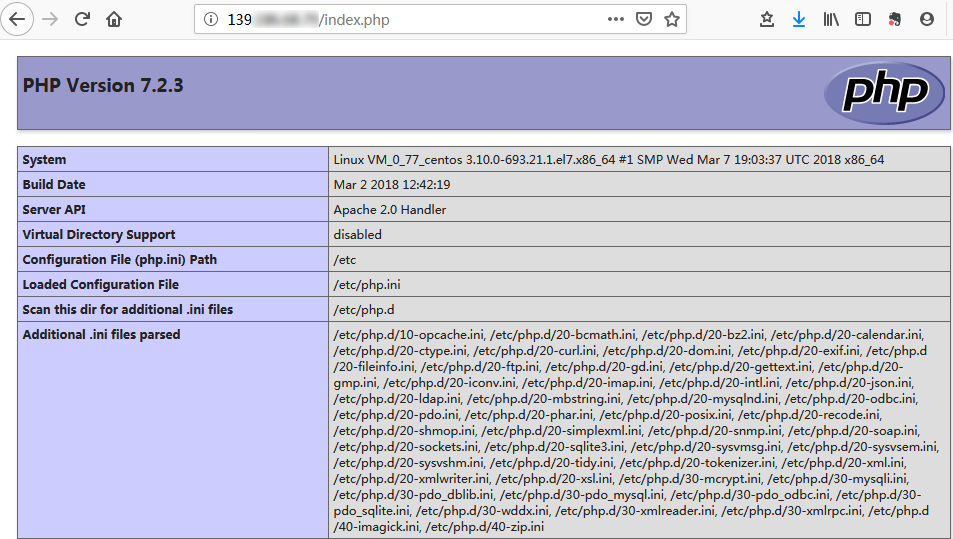Viewport: 953px width, 539px height.
Task: Click the PHP logo image
Action: point(885,93)
